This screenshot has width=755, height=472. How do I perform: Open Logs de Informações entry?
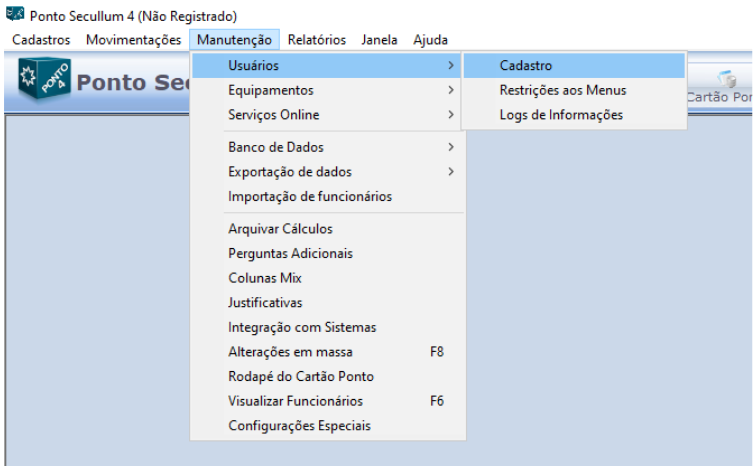coord(561,115)
